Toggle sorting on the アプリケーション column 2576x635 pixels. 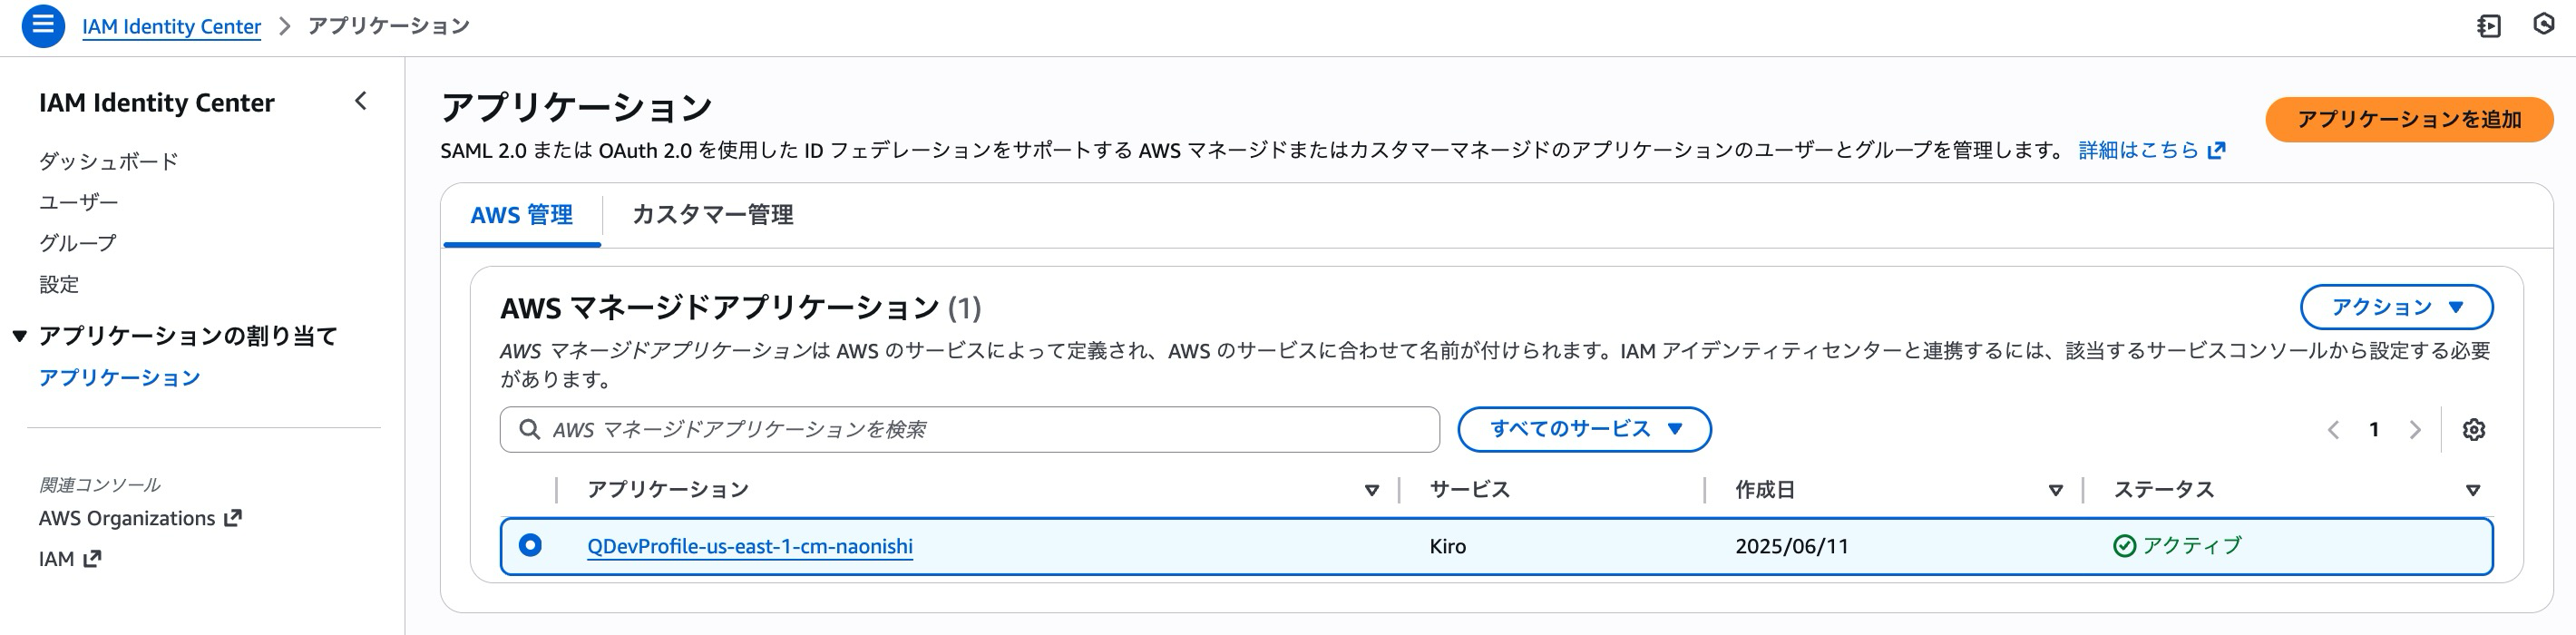tap(1370, 490)
